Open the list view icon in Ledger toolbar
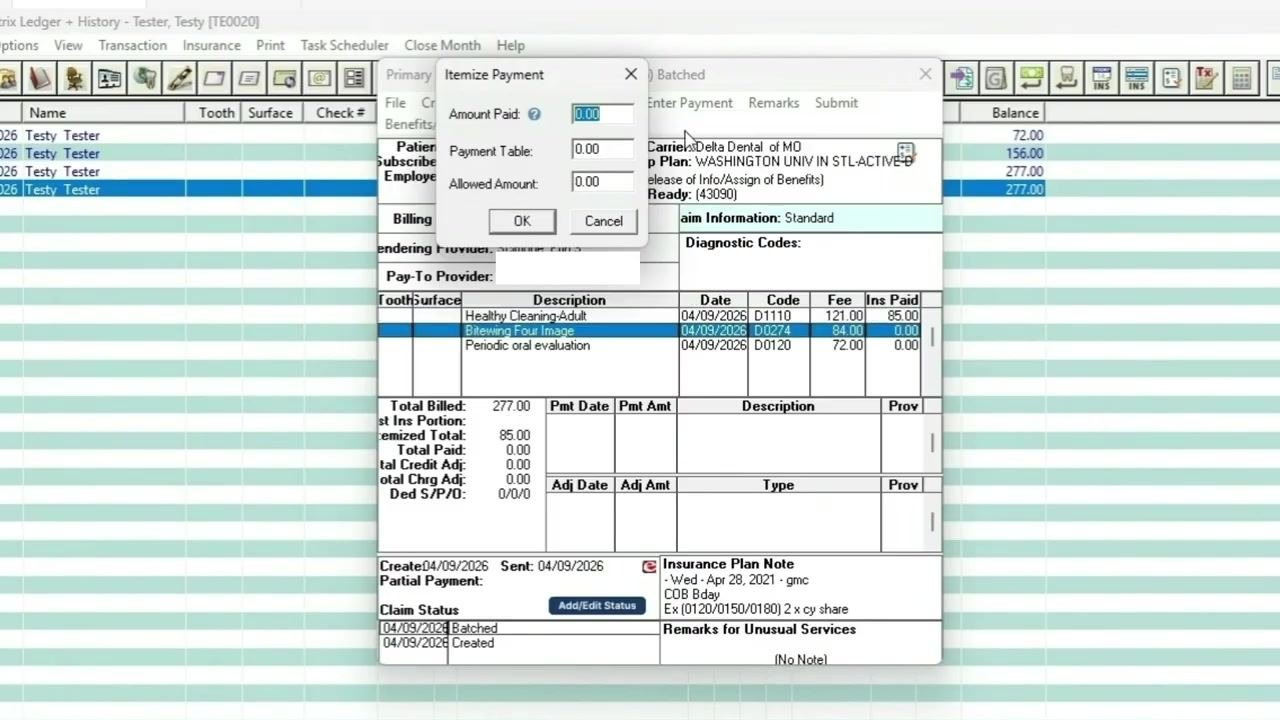Screen dimensions: 1280x720 coord(354,77)
